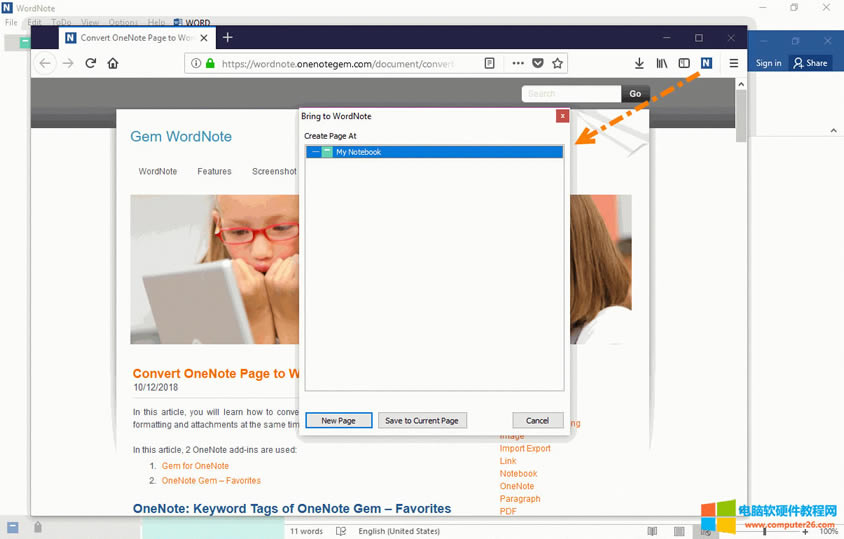Open browser Downloads arrow icon

click(x=639, y=64)
